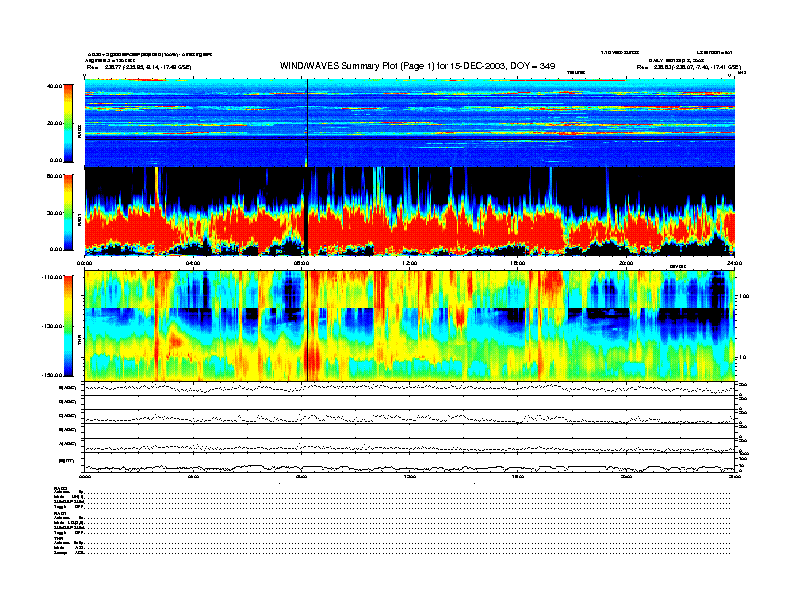Click the RAD2 intensity color bar
The width and height of the screenshot is (792, 612).
click(x=68, y=123)
